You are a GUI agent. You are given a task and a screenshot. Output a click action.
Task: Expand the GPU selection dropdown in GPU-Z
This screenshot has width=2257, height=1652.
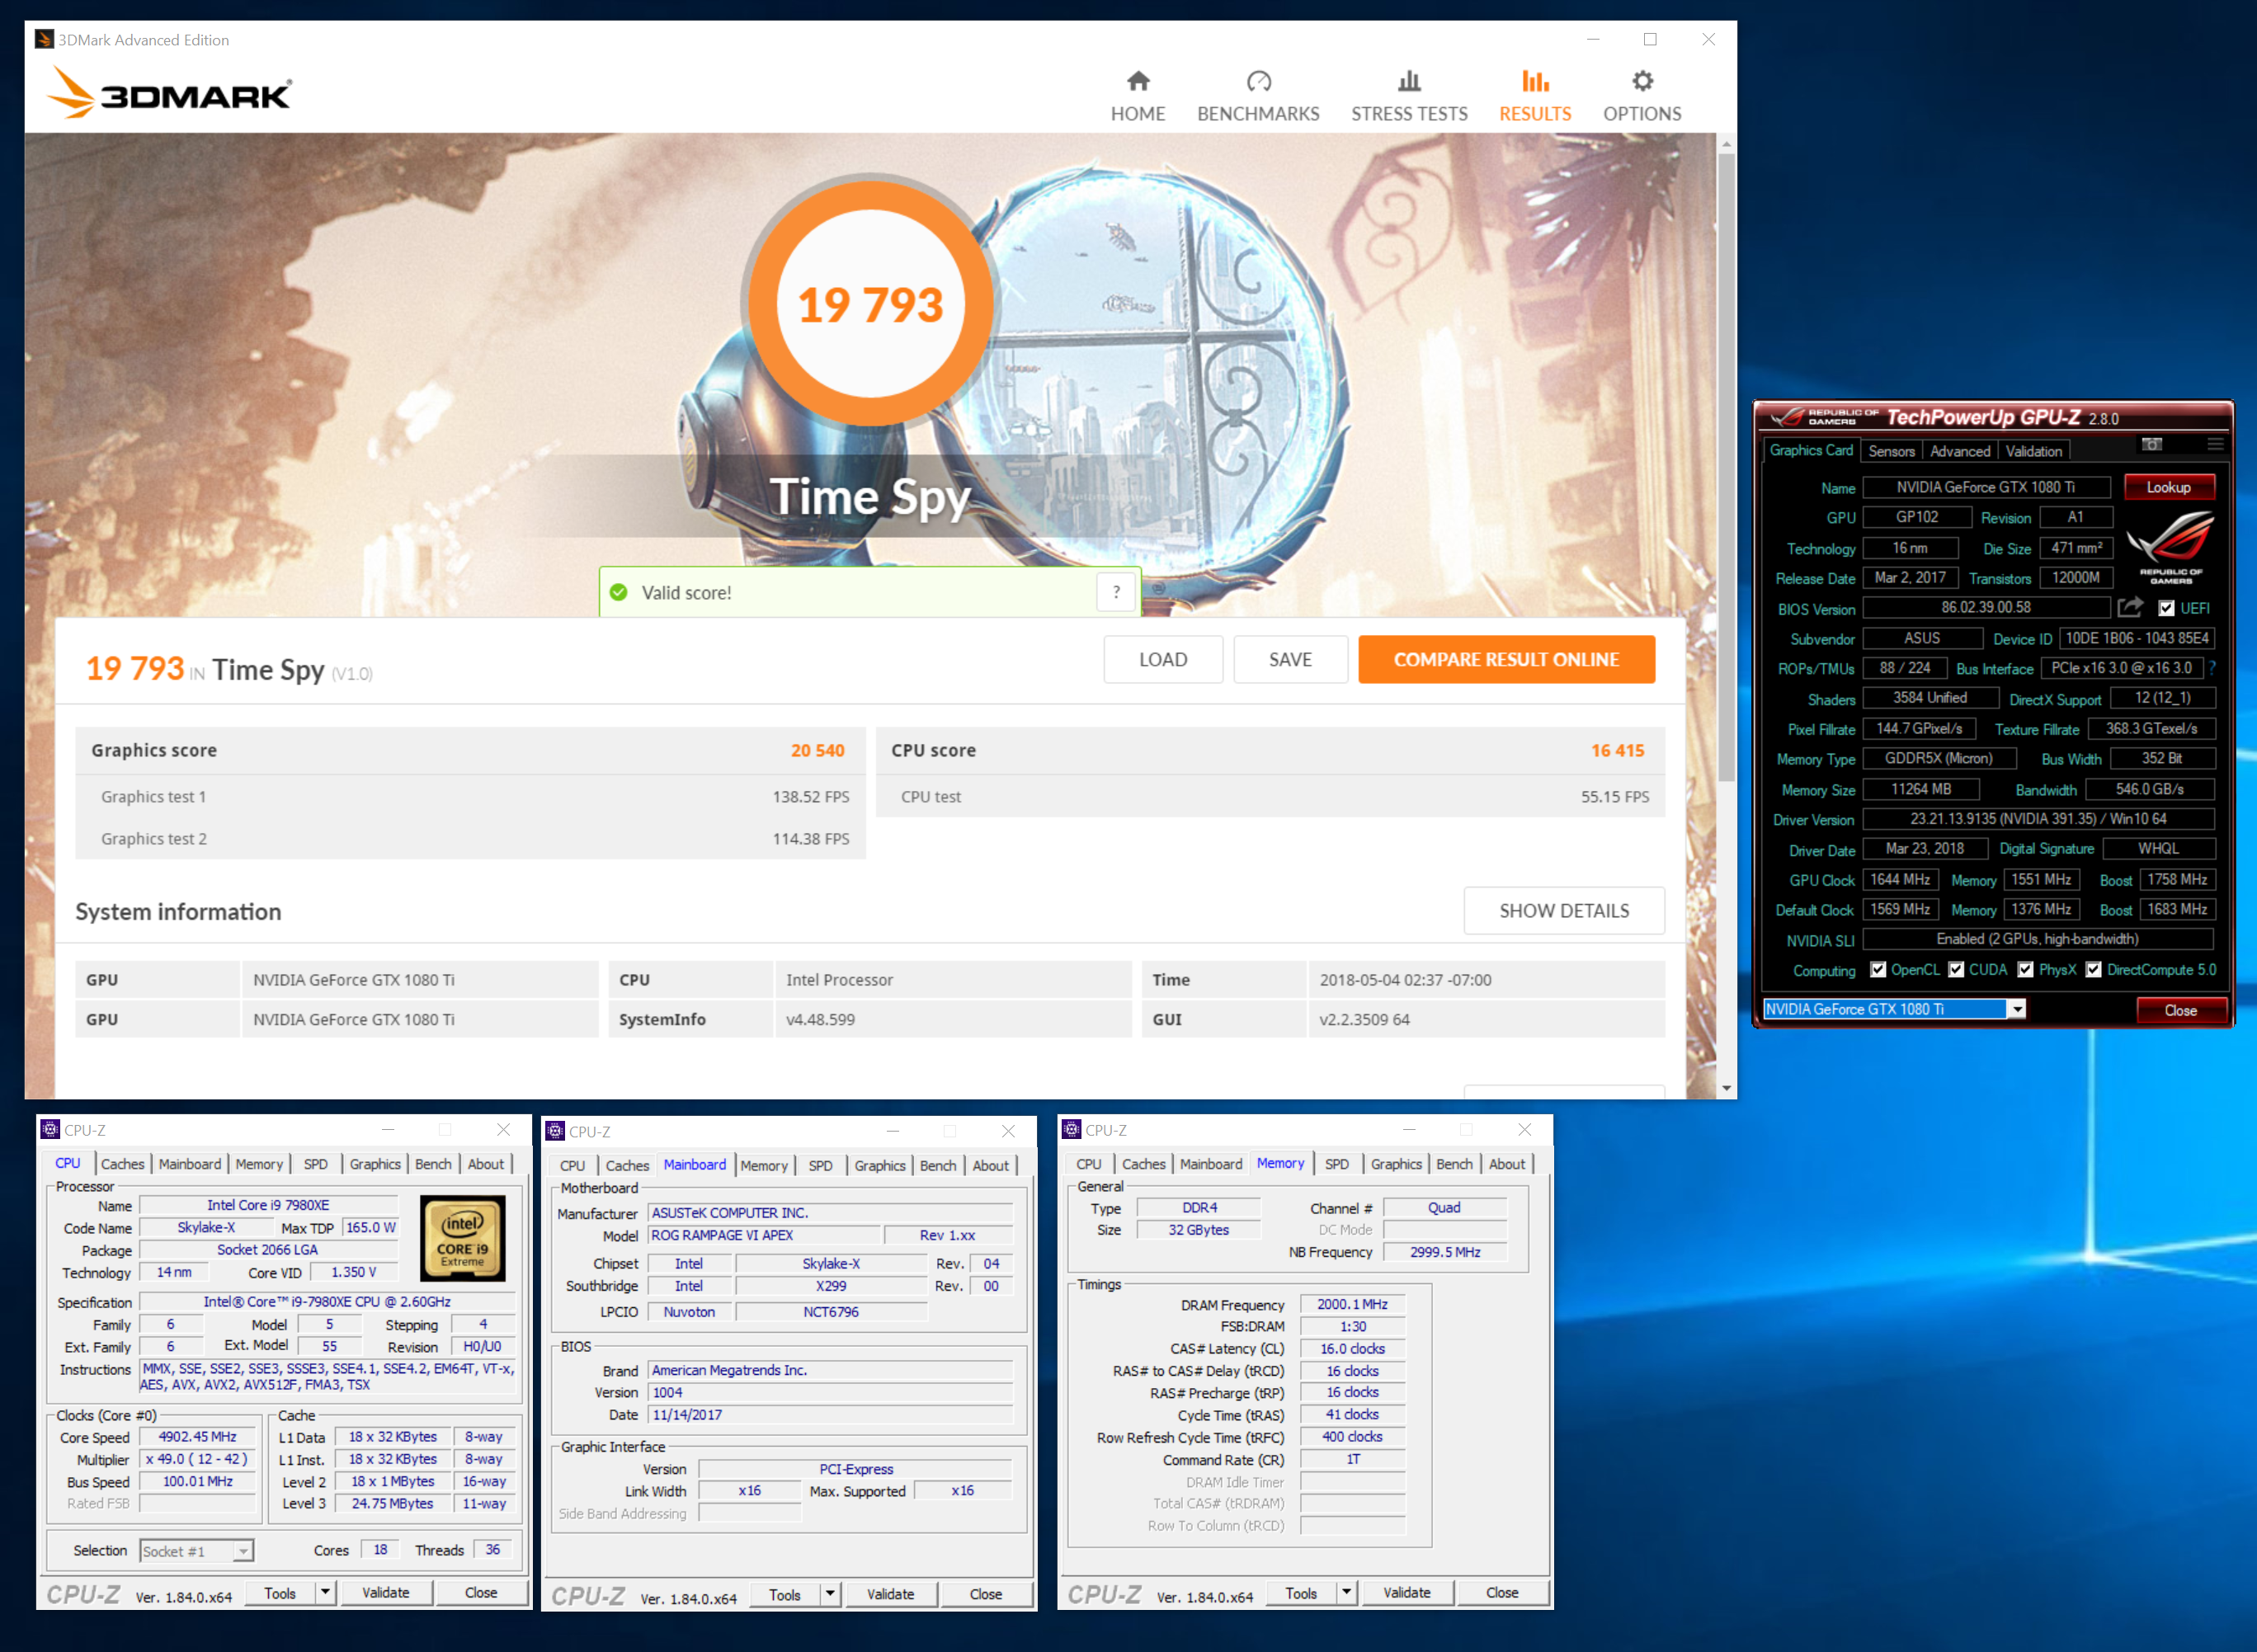[2017, 1009]
